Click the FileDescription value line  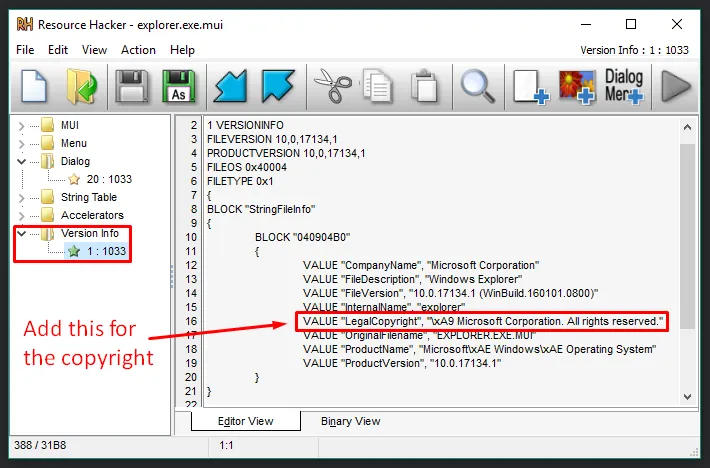(413, 280)
